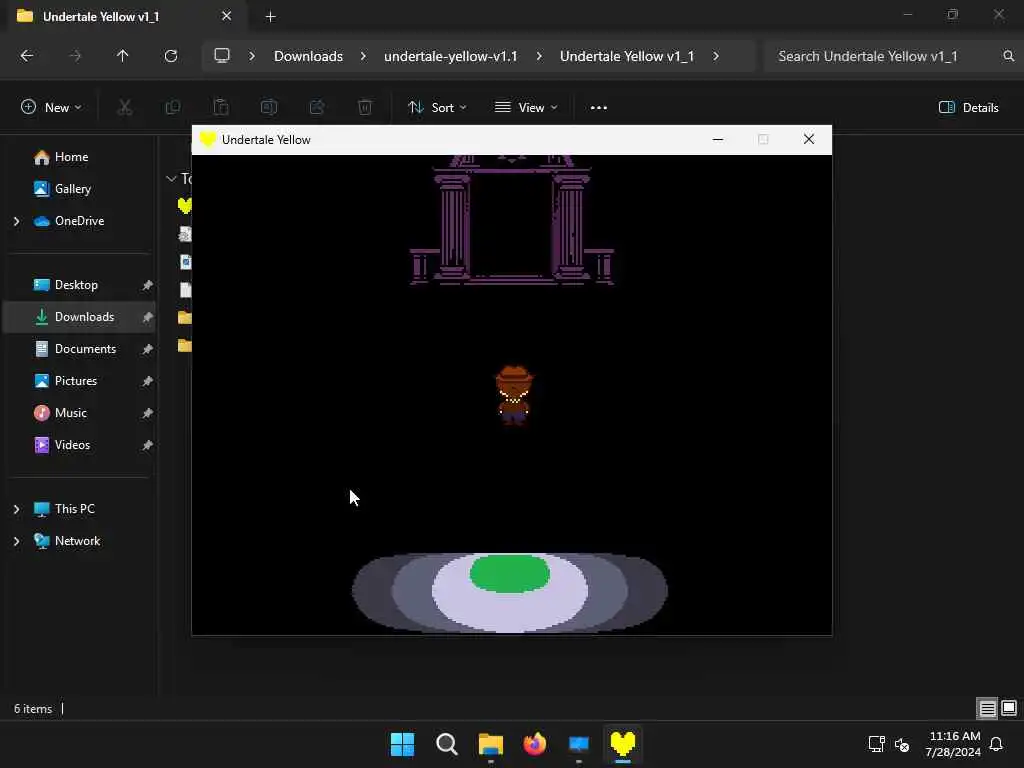This screenshot has height=768, width=1024.
Task: Expand the OneDrive tree node
Action: 16,222
